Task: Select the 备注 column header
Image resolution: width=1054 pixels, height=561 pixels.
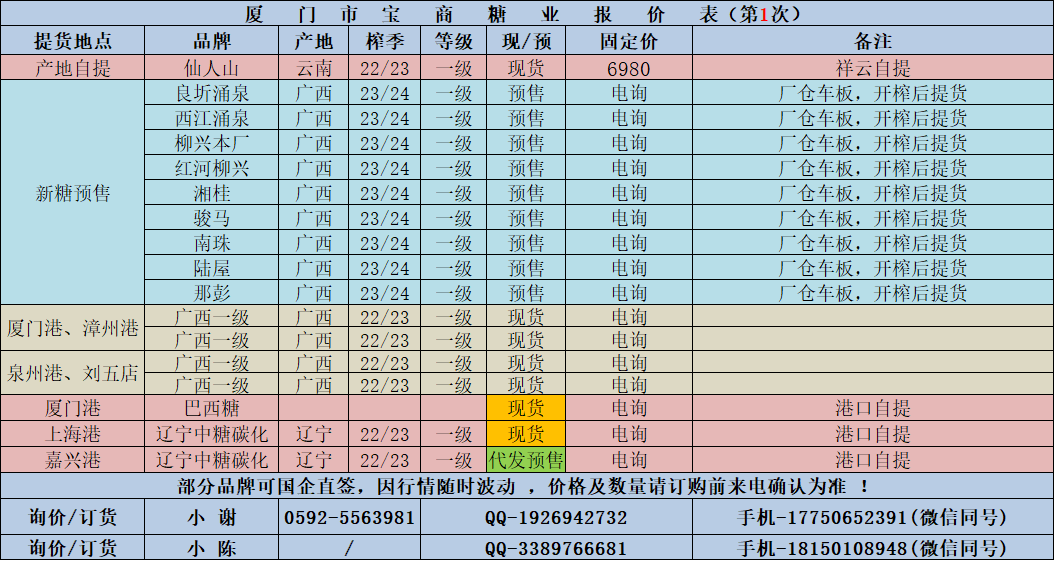Action: 872,41
